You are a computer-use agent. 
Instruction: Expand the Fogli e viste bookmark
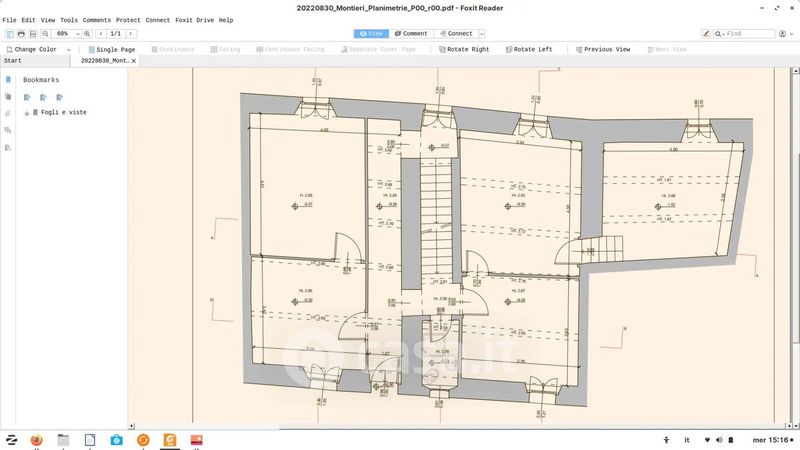27,113
